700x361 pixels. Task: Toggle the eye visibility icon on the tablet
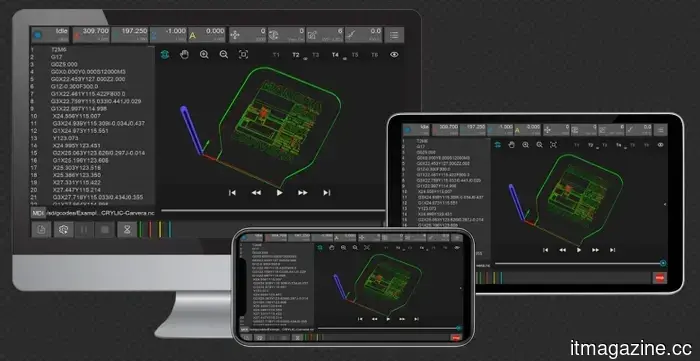coord(660,145)
